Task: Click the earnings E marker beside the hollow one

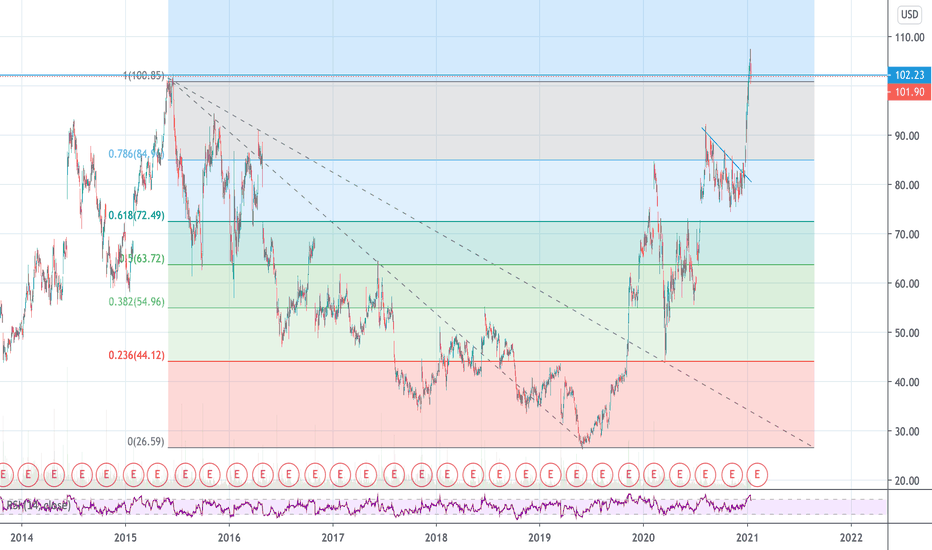Action: click(x=732, y=474)
